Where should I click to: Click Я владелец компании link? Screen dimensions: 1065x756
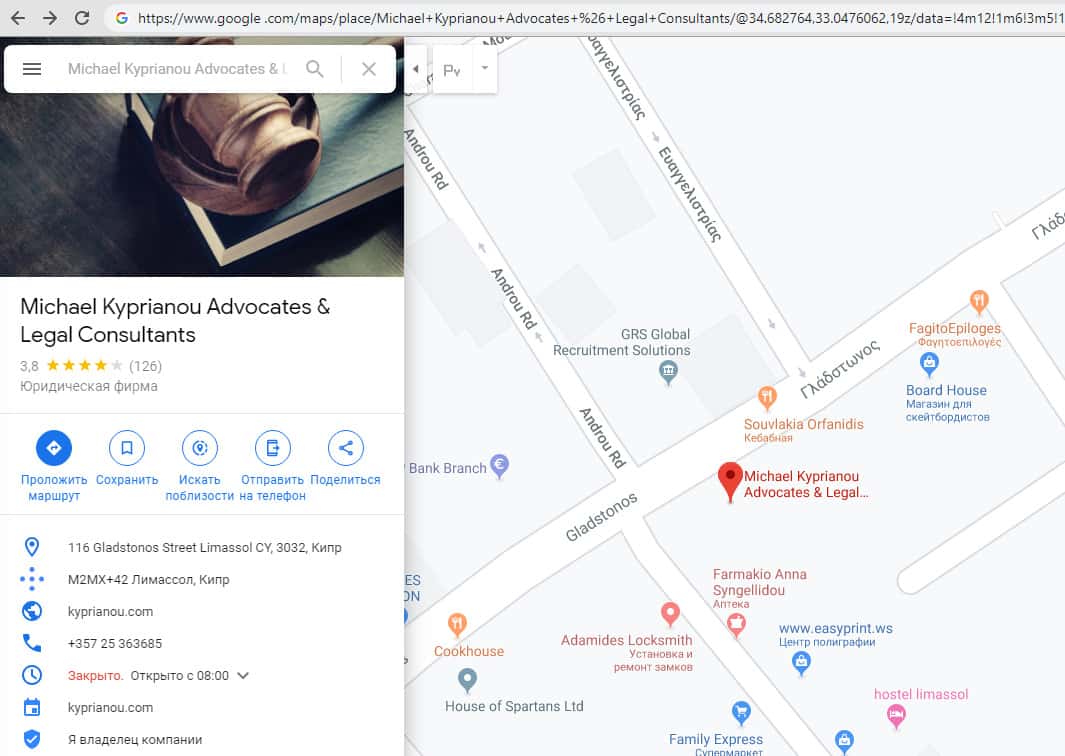click(134, 740)
